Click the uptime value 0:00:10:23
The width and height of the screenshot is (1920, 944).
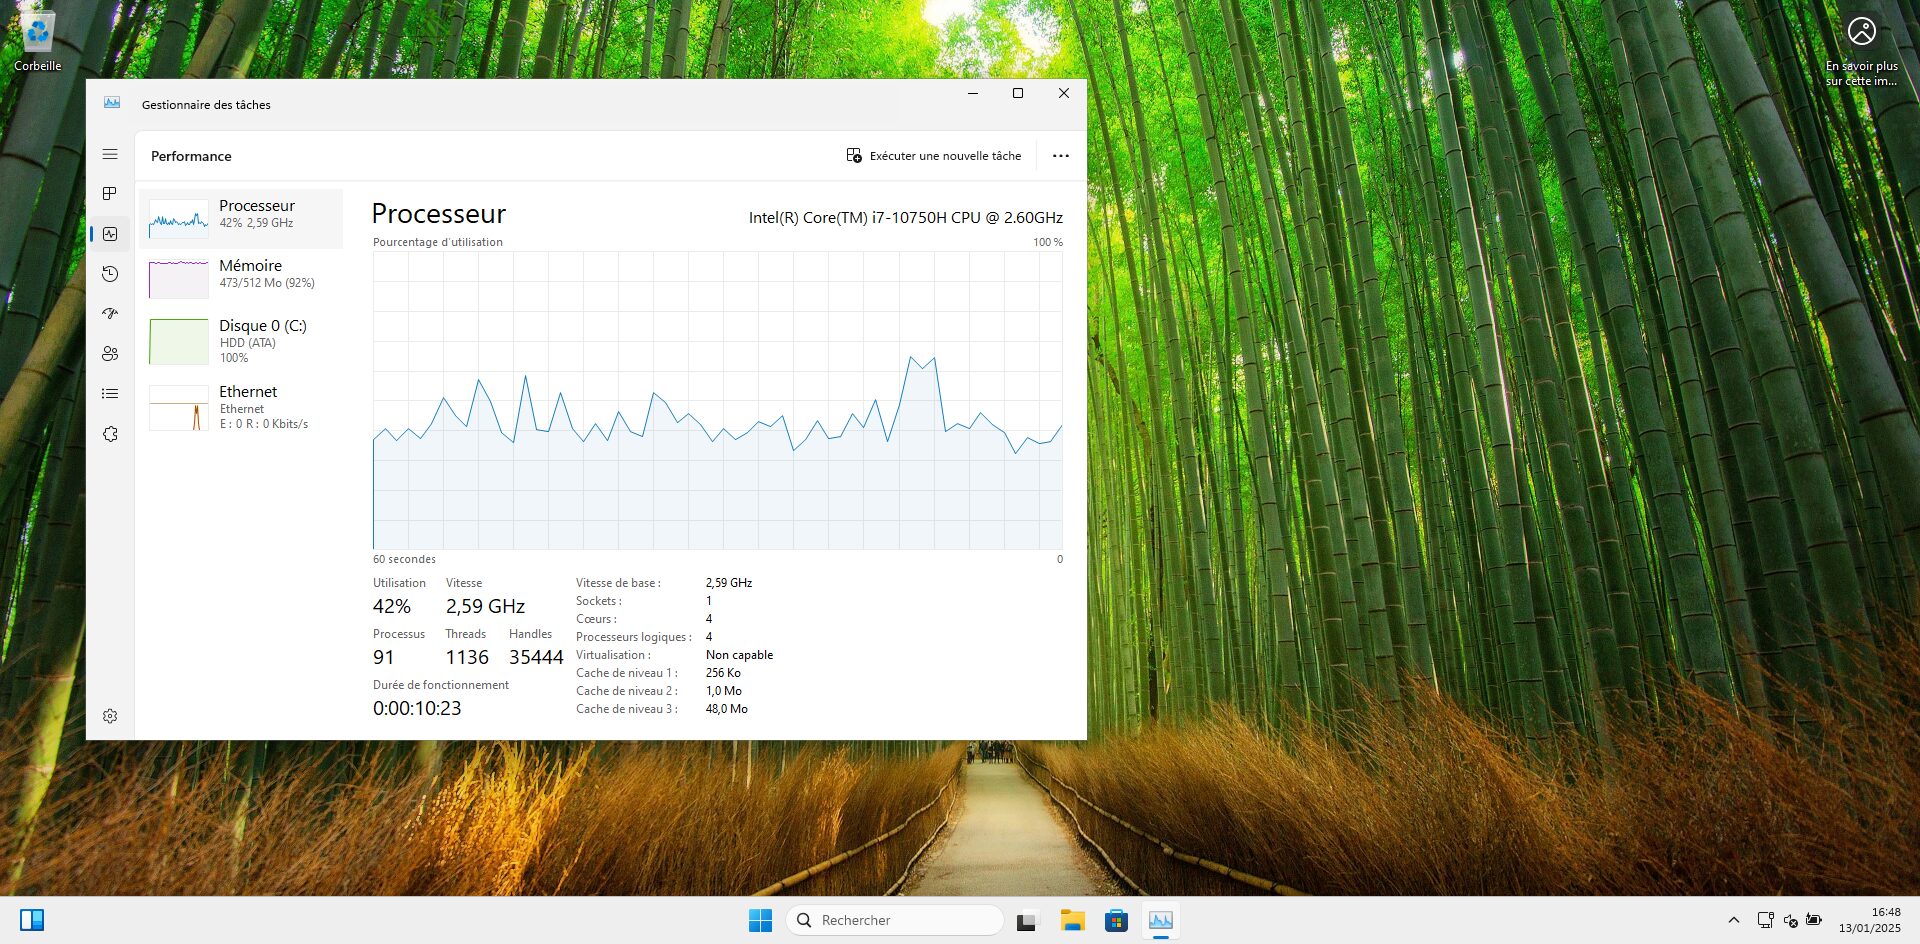pos(417,708)
